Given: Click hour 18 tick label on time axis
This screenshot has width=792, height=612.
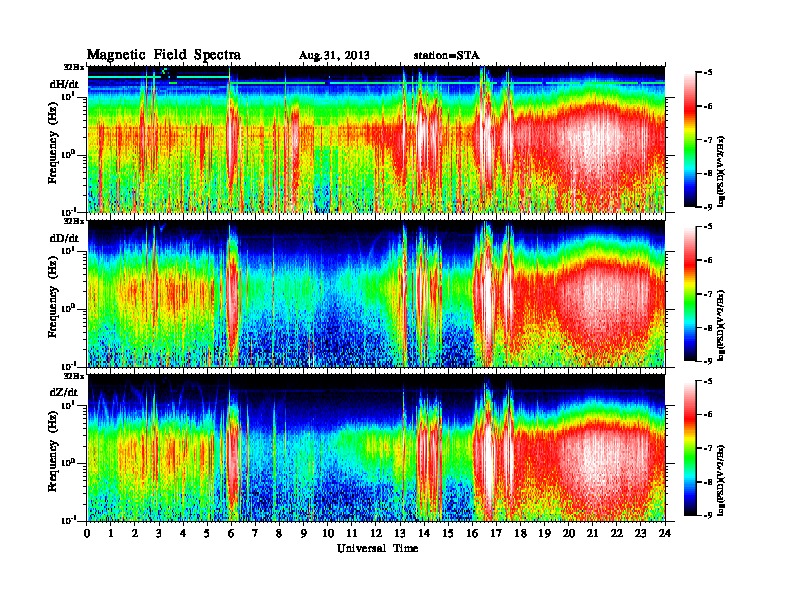Looking at the screenshot, I should point(520,533).
